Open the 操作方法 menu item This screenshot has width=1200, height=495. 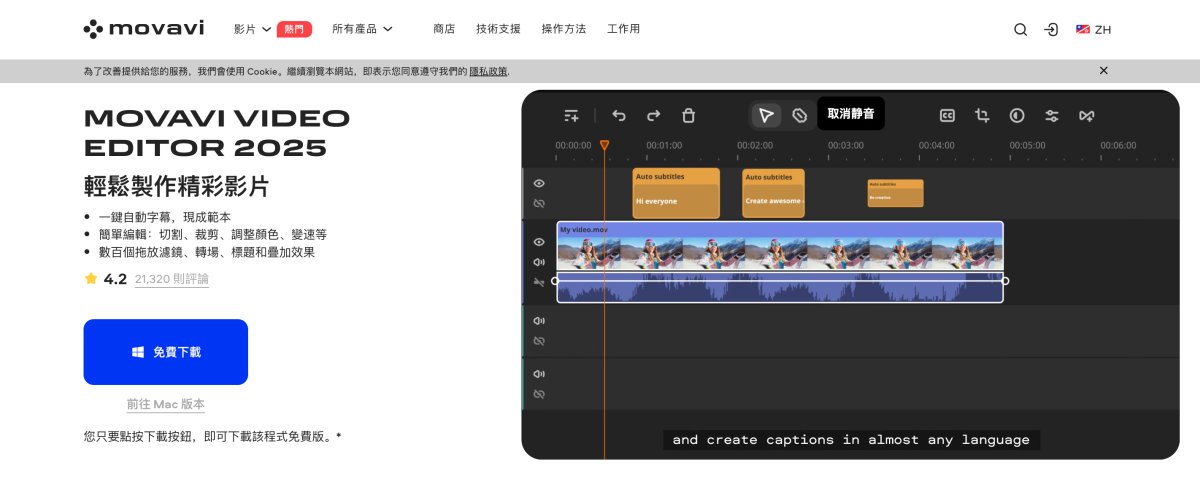564,29
